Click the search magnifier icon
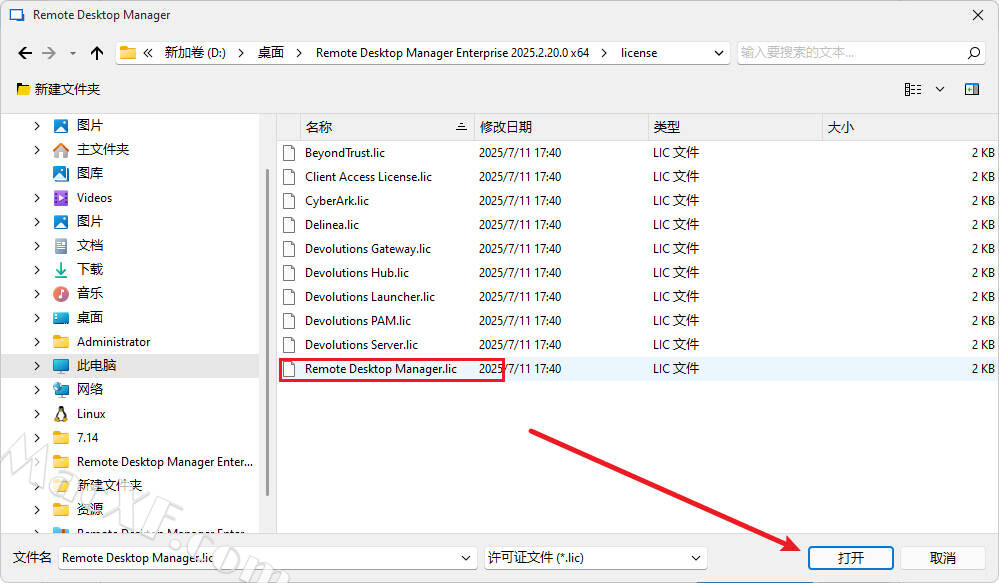This screenshot has height=583, width=999. pos(974,53)
